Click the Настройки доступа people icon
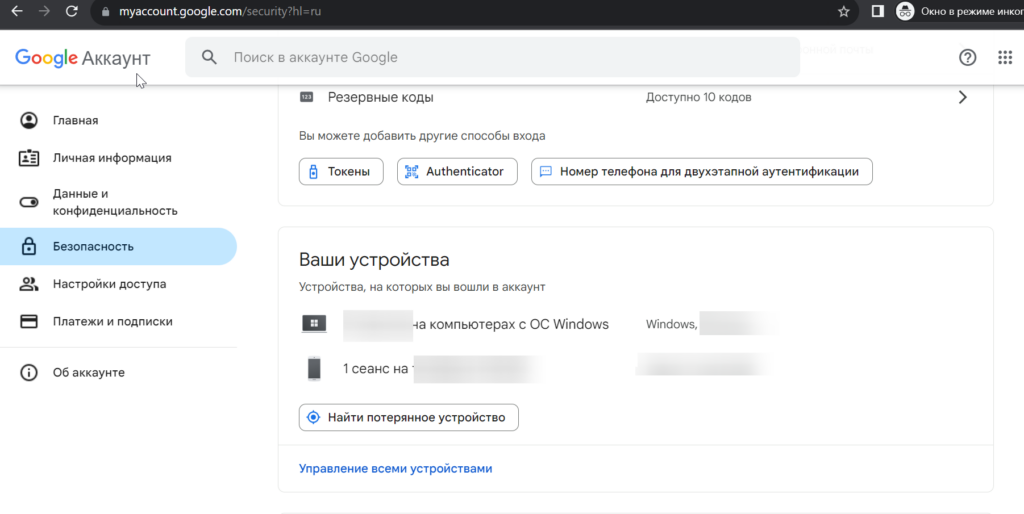The image size is (1024, 514). [x=29, y=284]
